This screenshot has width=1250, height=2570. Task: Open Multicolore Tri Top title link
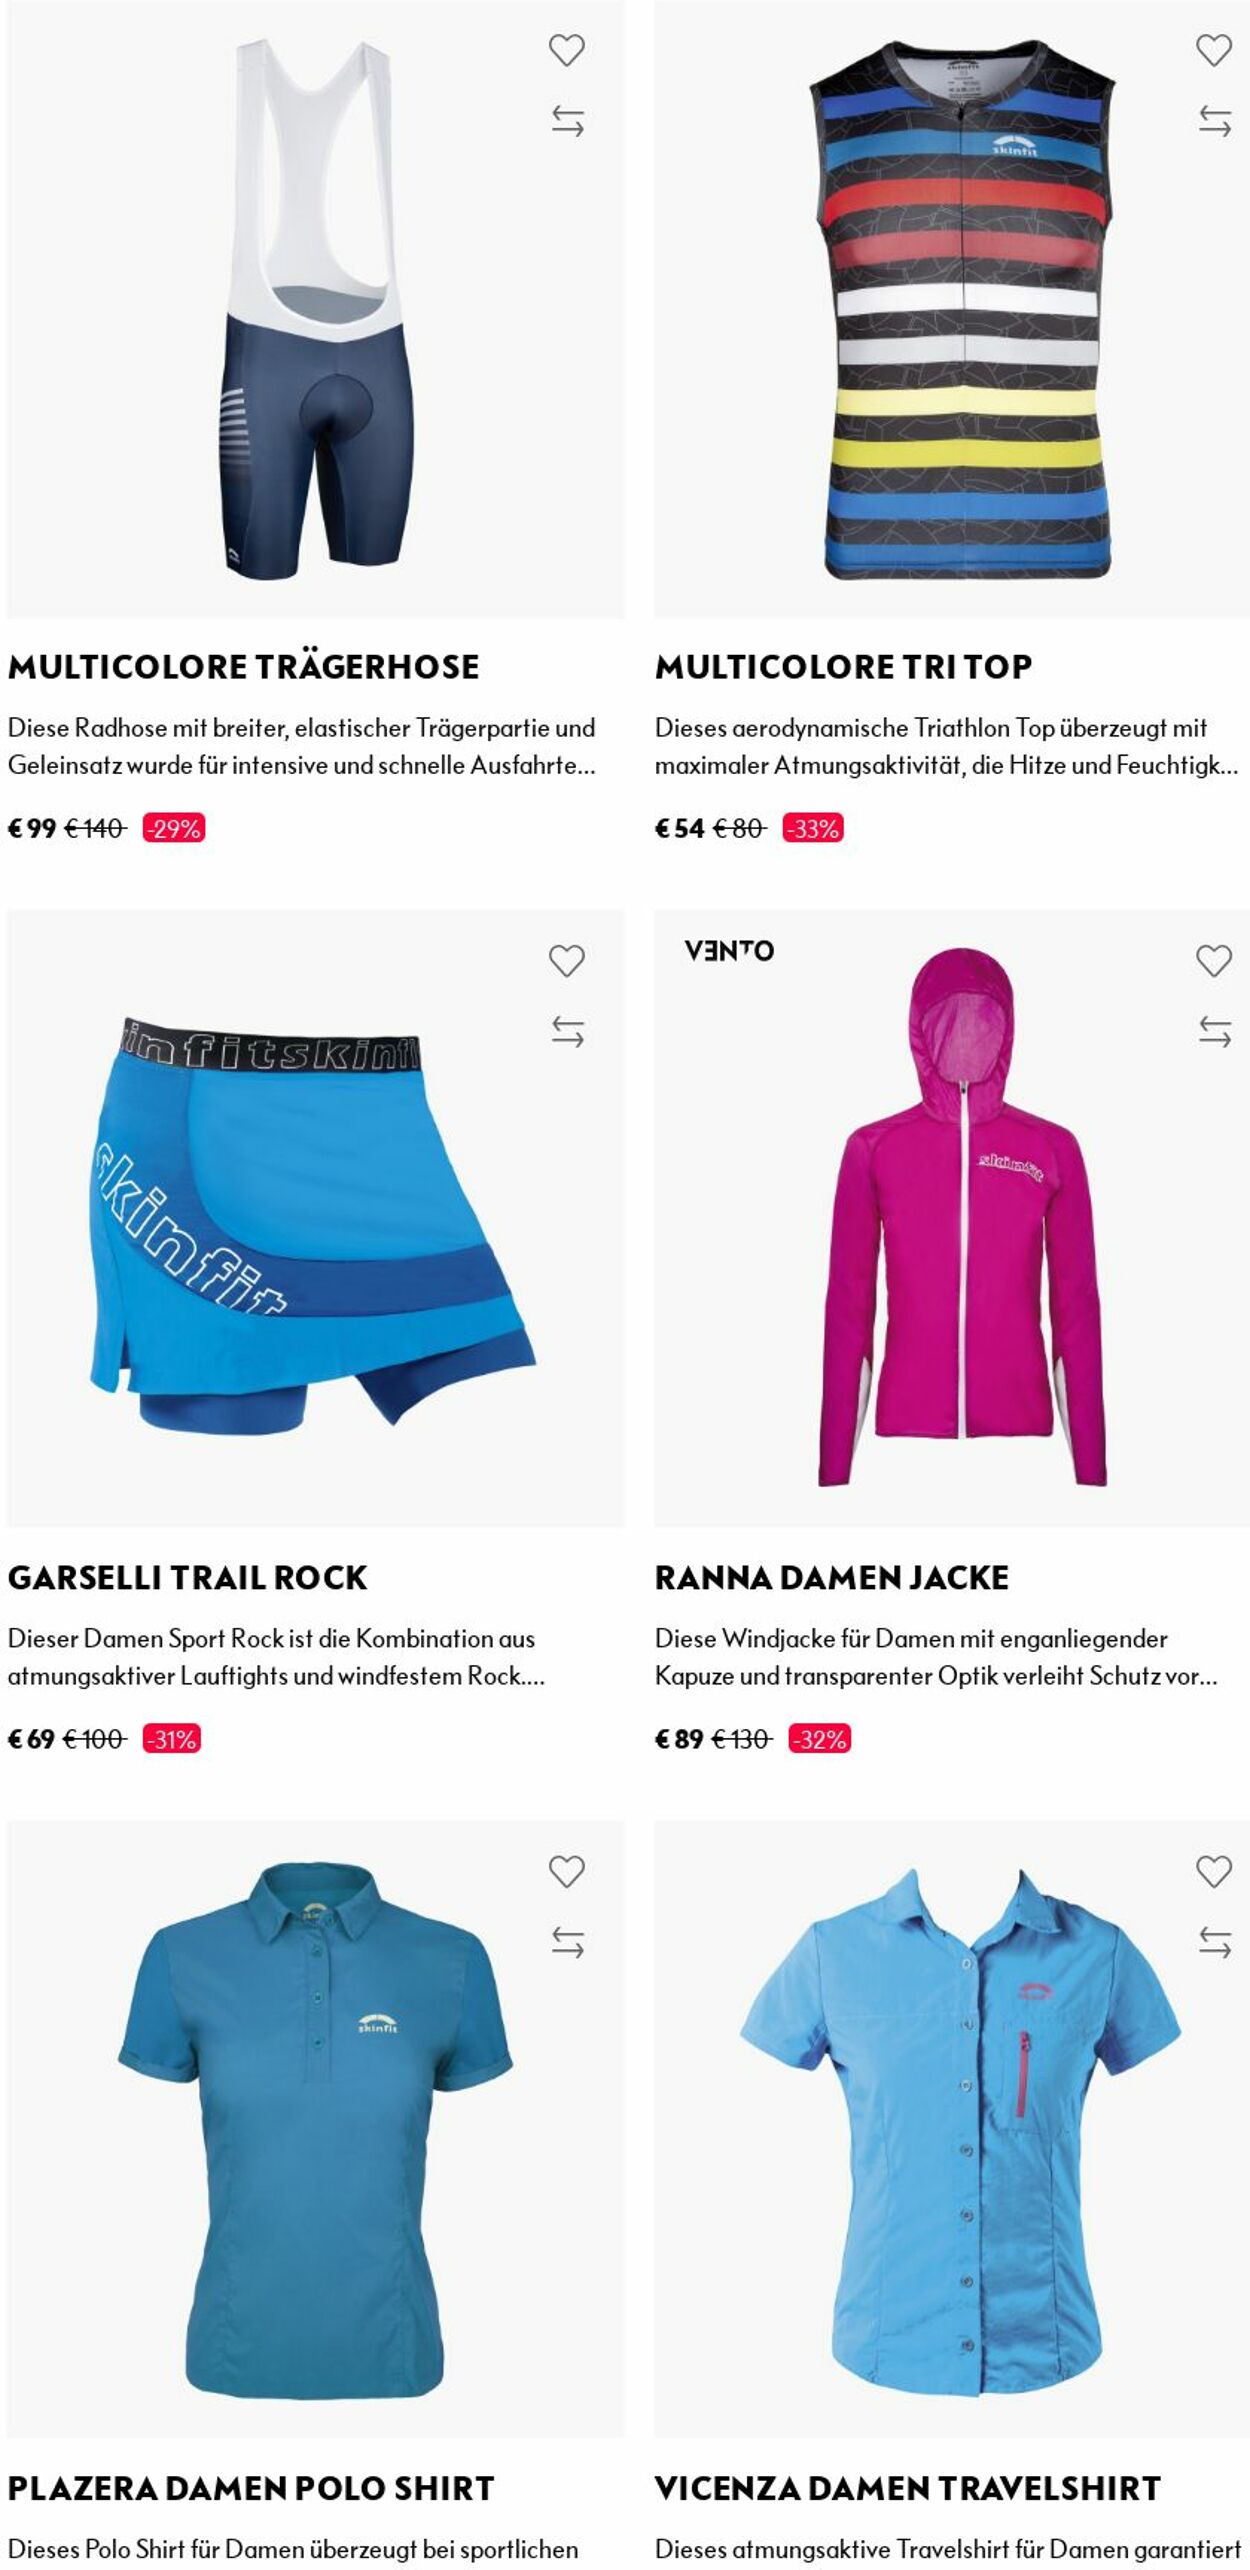(843, 666)
